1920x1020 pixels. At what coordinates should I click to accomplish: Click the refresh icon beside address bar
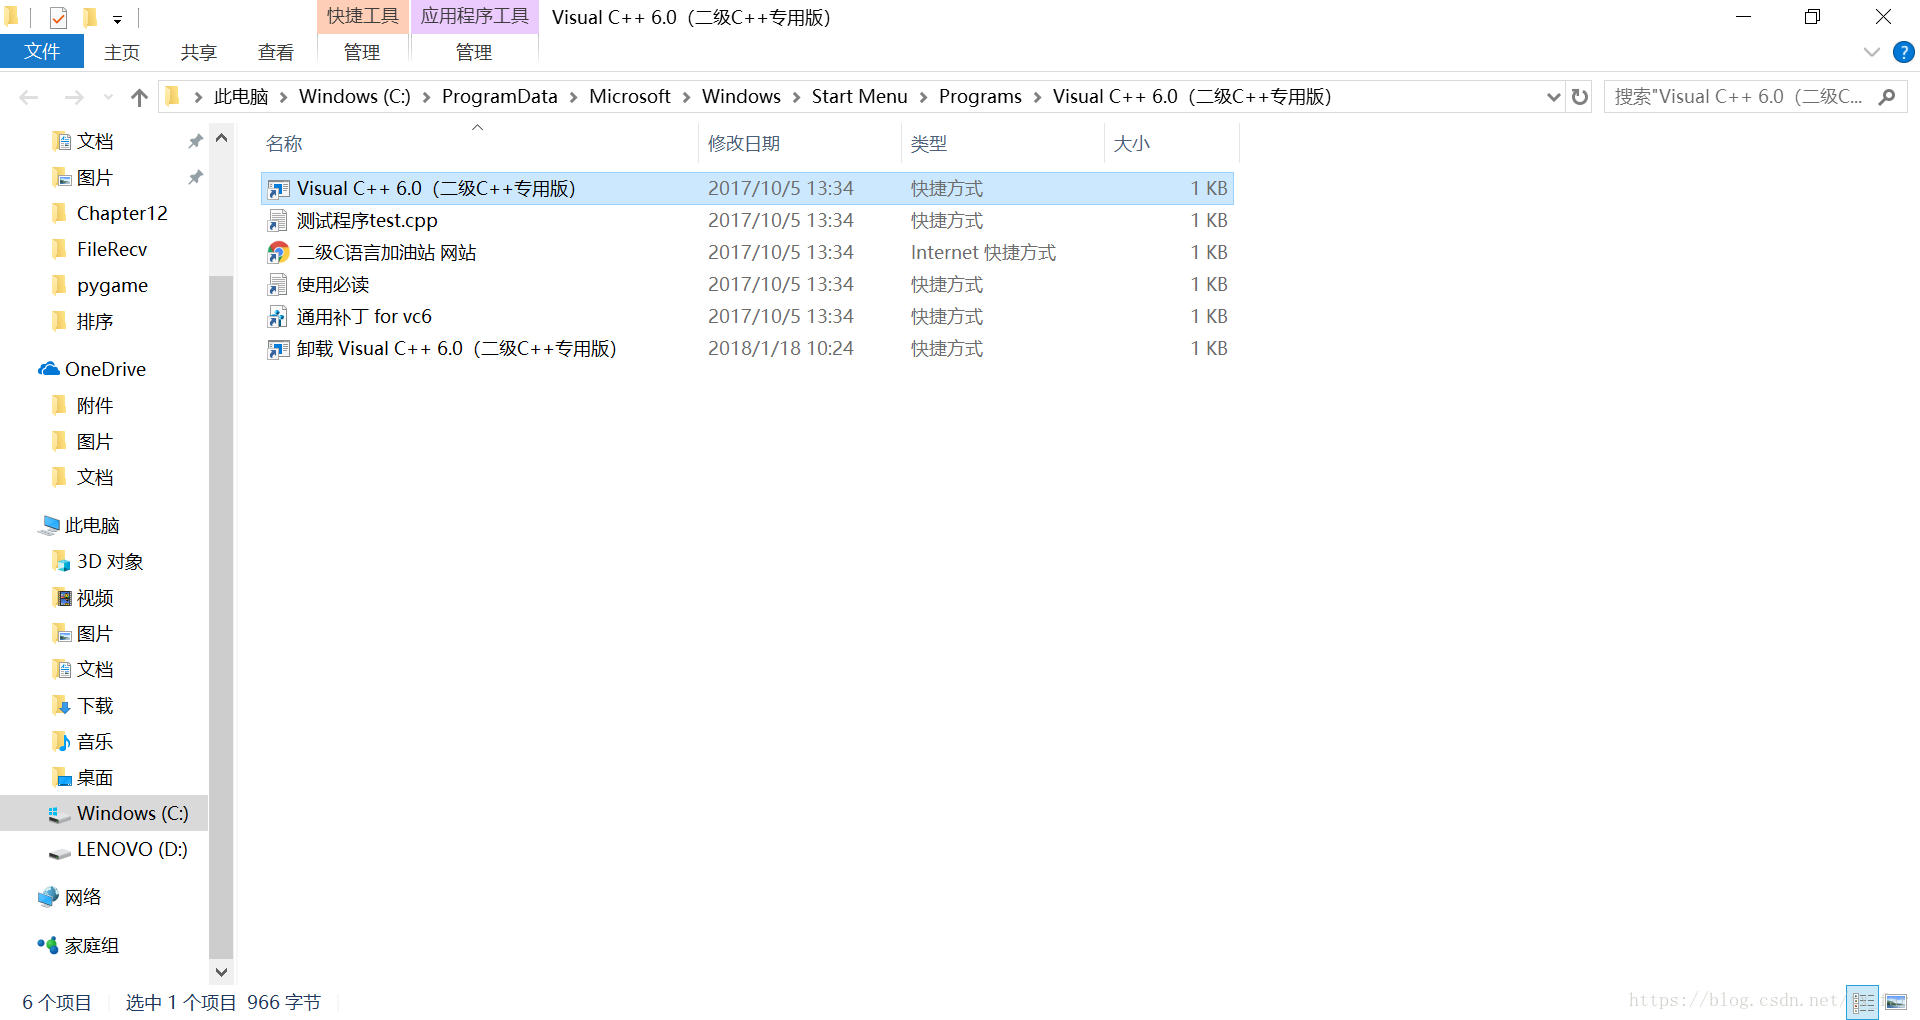coord(1580,97)
